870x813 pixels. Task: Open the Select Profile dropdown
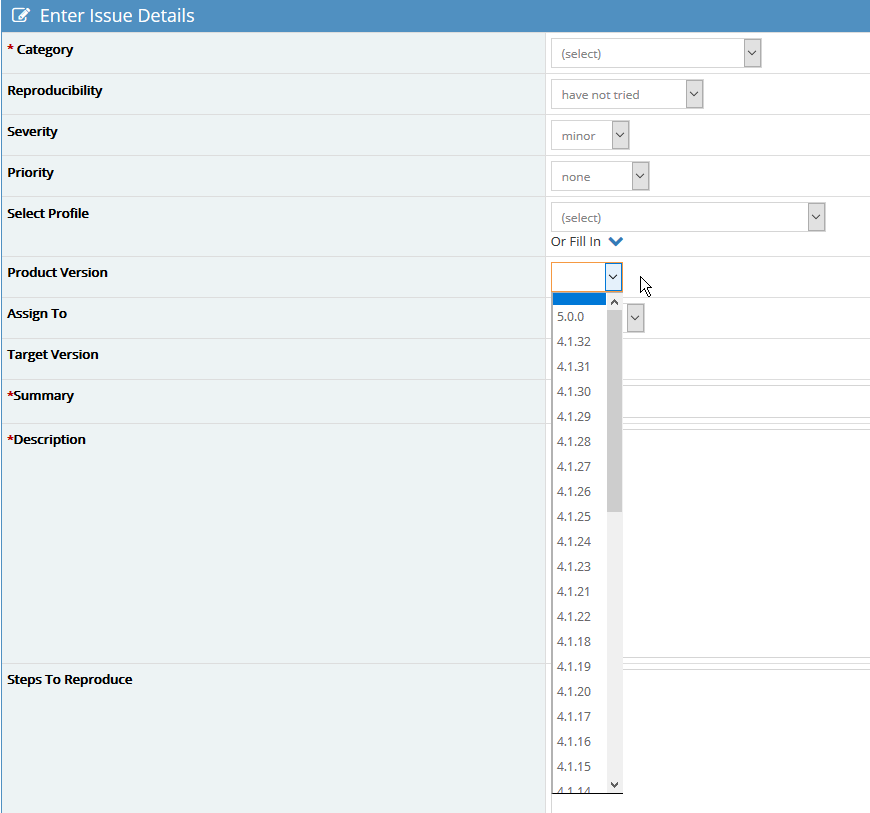pyautogui.click(x=688, y=218)
